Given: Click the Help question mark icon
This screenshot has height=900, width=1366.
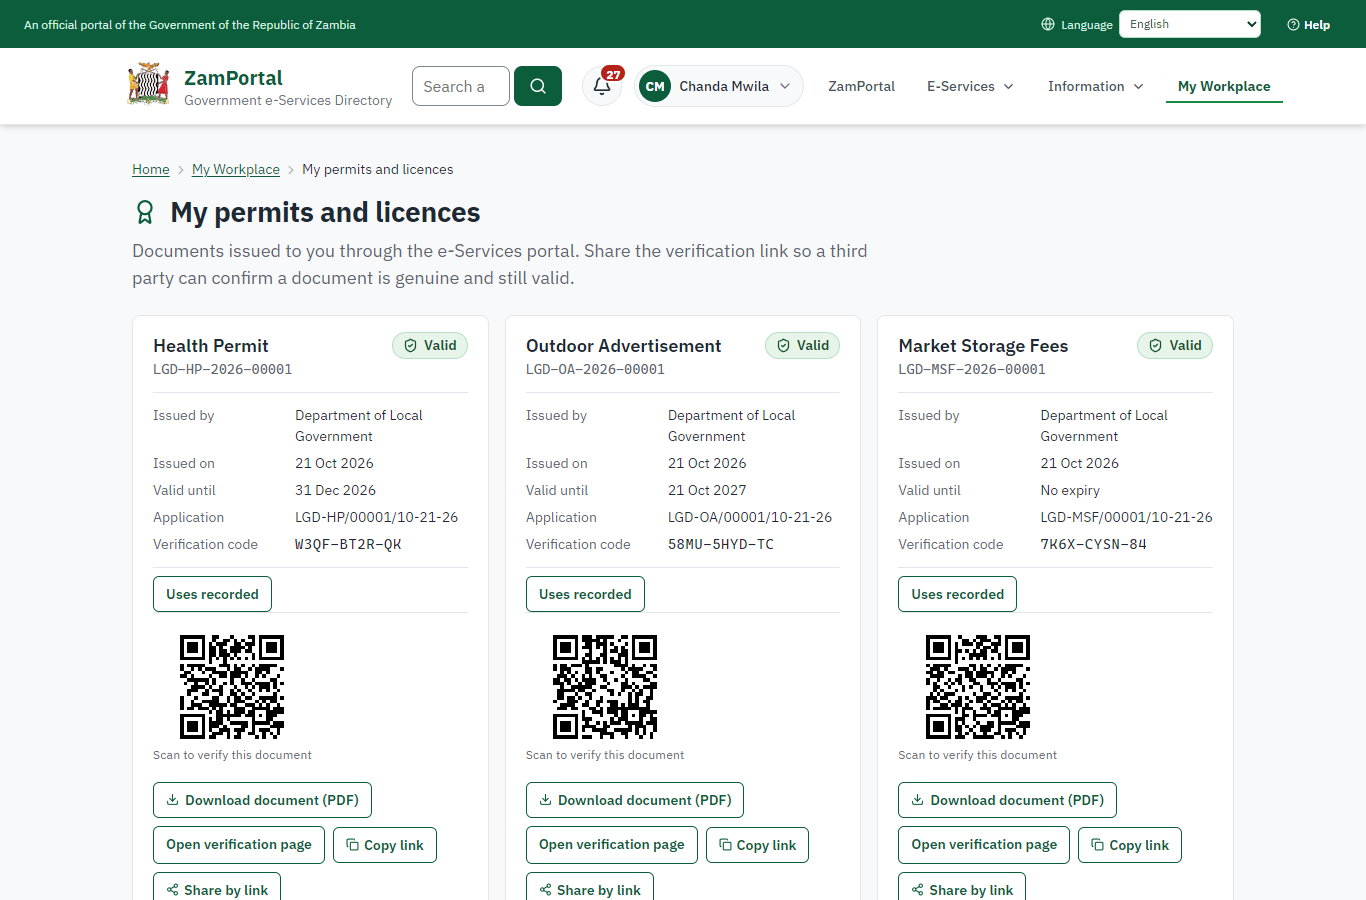Looking at the screenshot, I should pyautogui.click(x=1293, y=24).
